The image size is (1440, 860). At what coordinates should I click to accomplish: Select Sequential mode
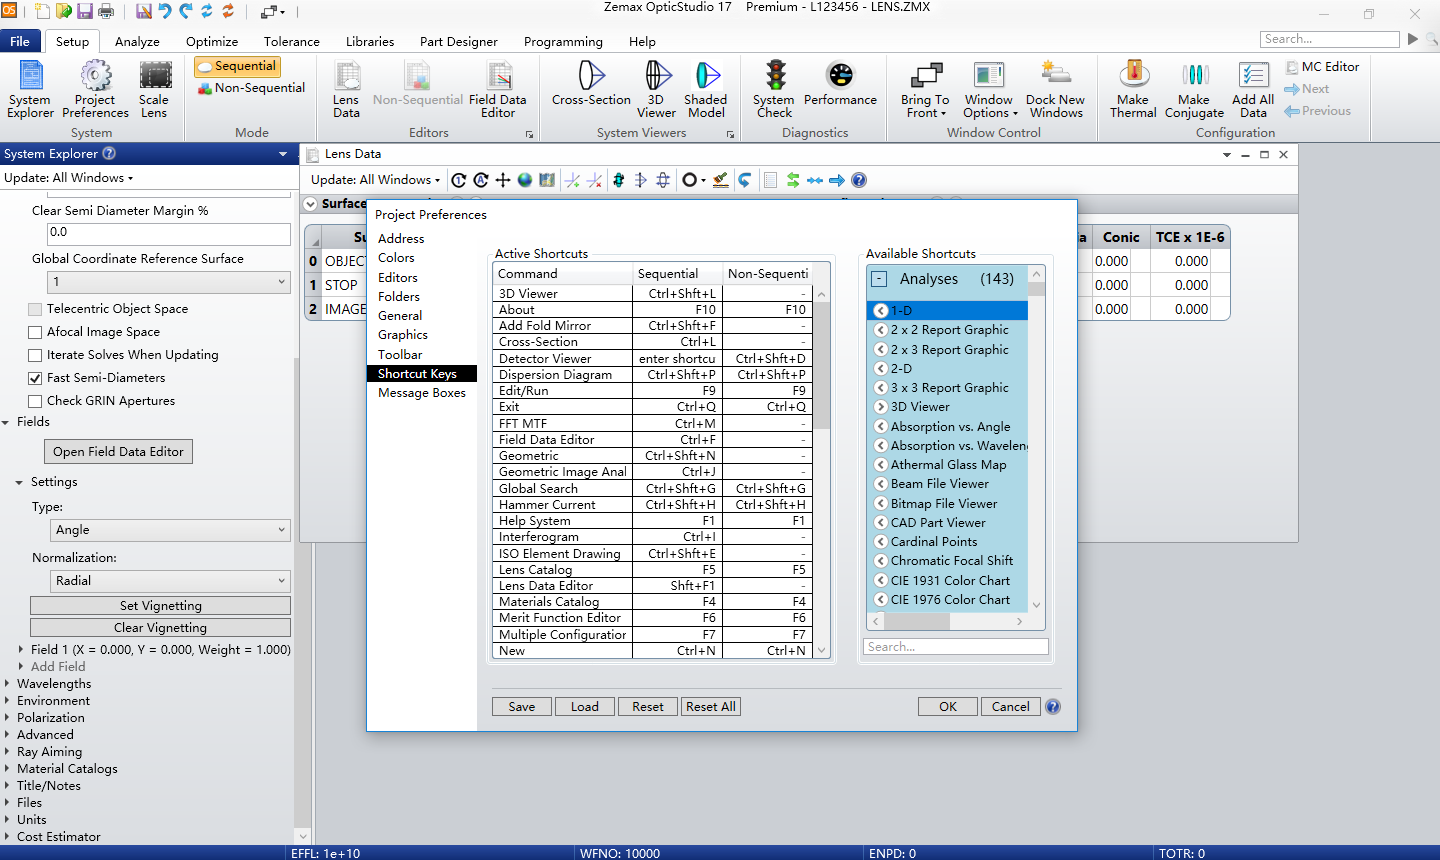(x=238, y=66)
